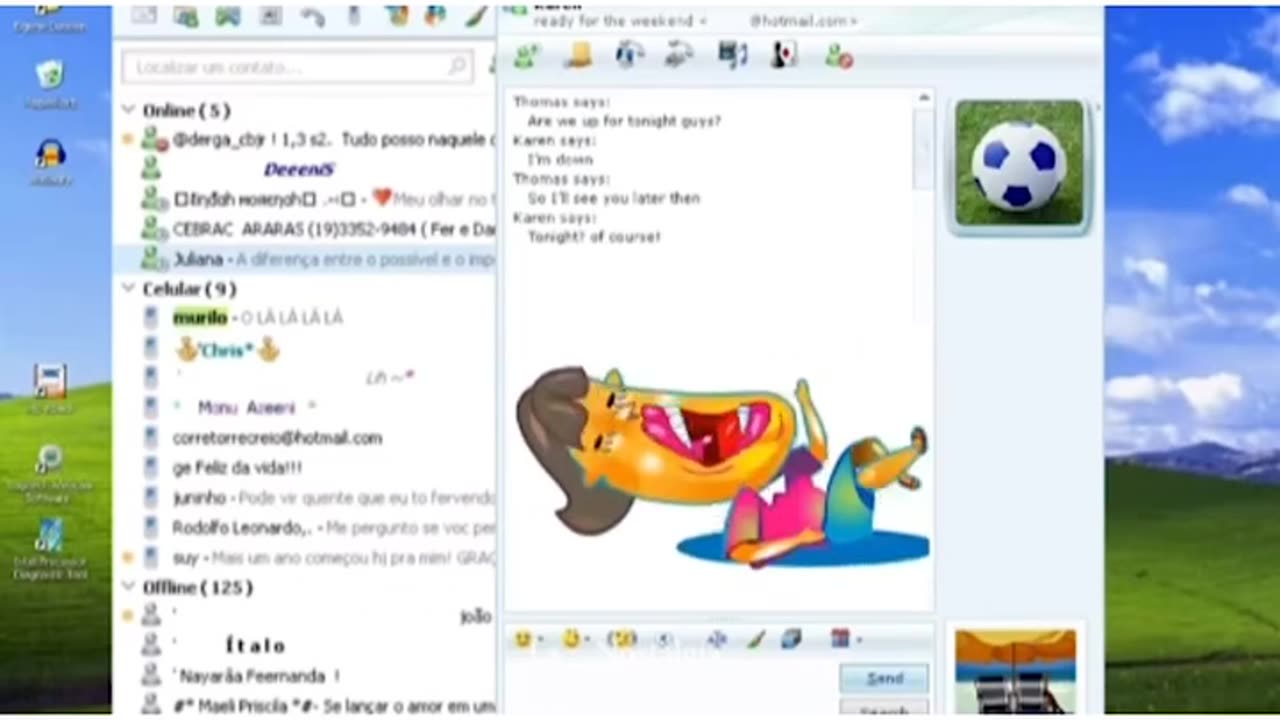Send a nudge with the shaking smiley icon

point(622,639)
